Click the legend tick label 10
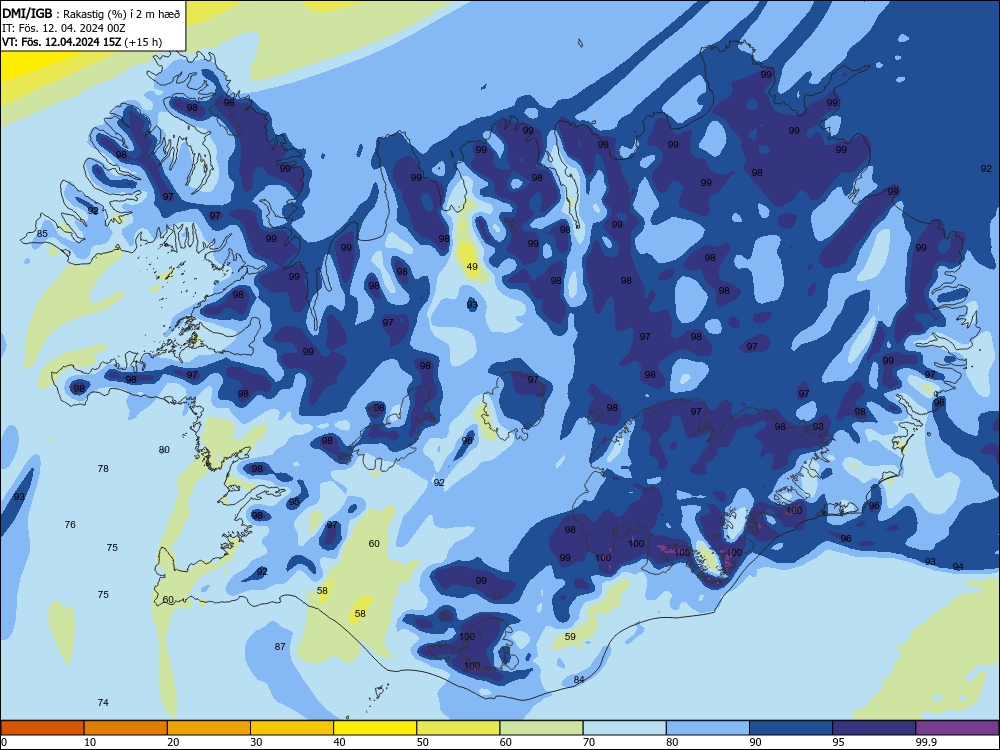The width and height of the screenshot is (1000, 750). click(x=90, y=742)
